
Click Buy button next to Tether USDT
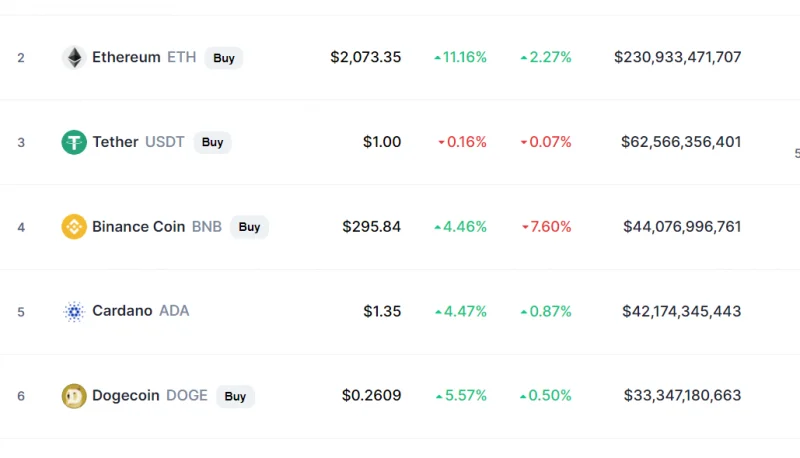[x=212, y=142]
